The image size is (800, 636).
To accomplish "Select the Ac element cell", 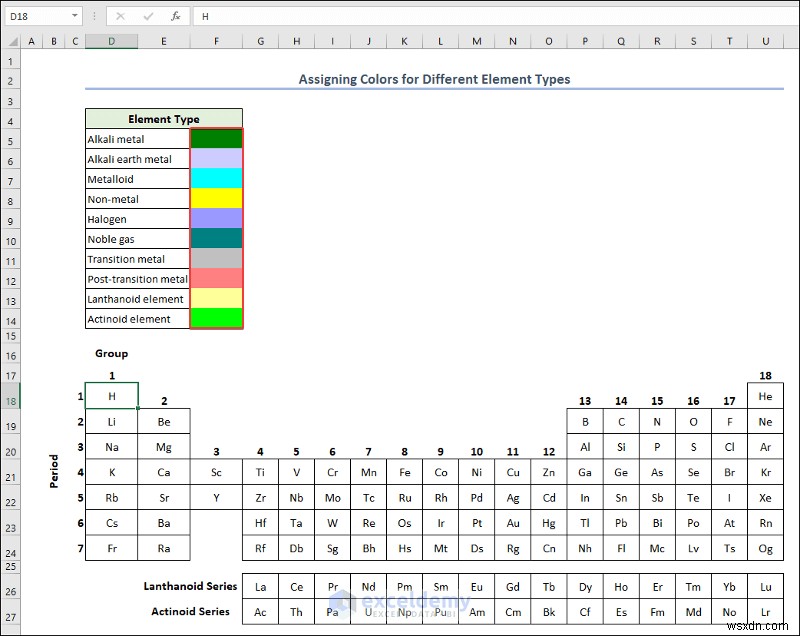I will (x=260, y=612).
